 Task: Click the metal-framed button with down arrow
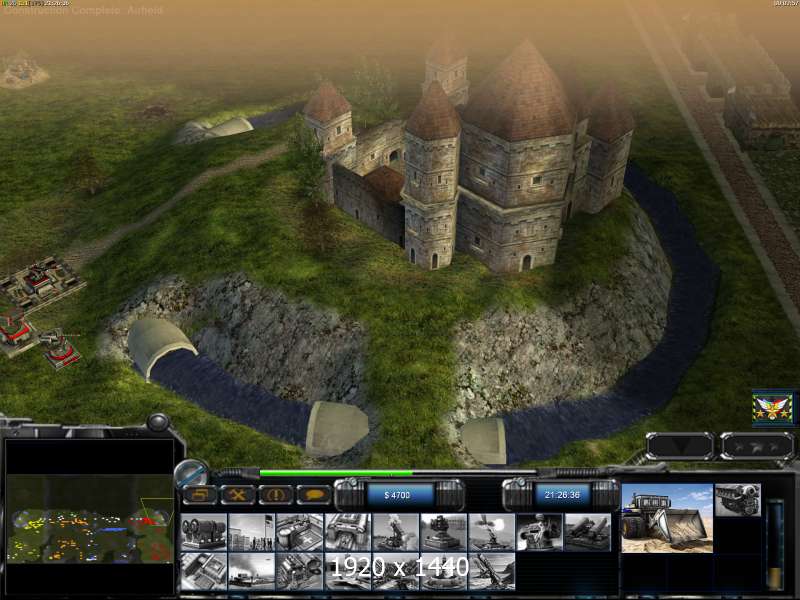click(680, 446)
